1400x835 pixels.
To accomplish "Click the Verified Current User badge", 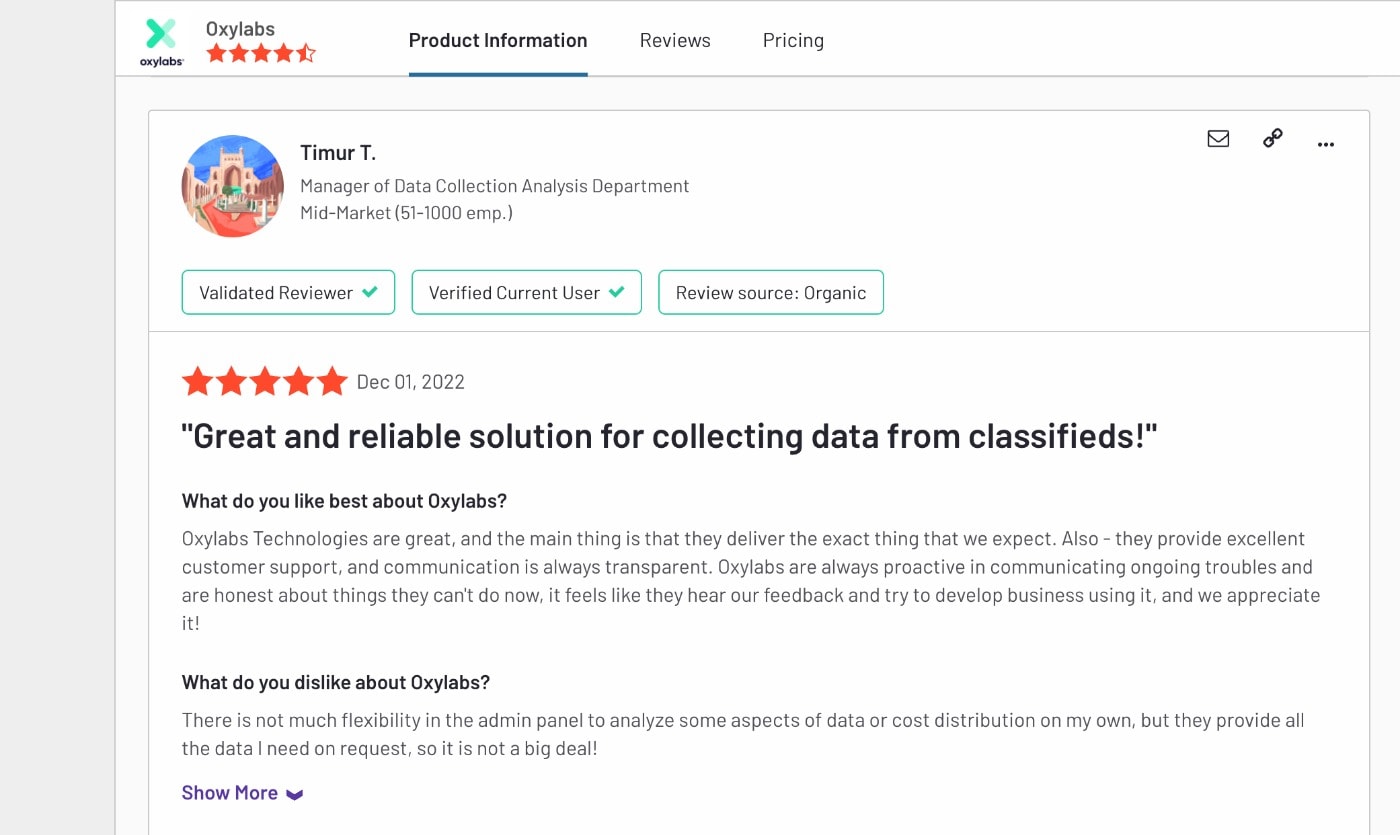I will click(x=515, y=293).
